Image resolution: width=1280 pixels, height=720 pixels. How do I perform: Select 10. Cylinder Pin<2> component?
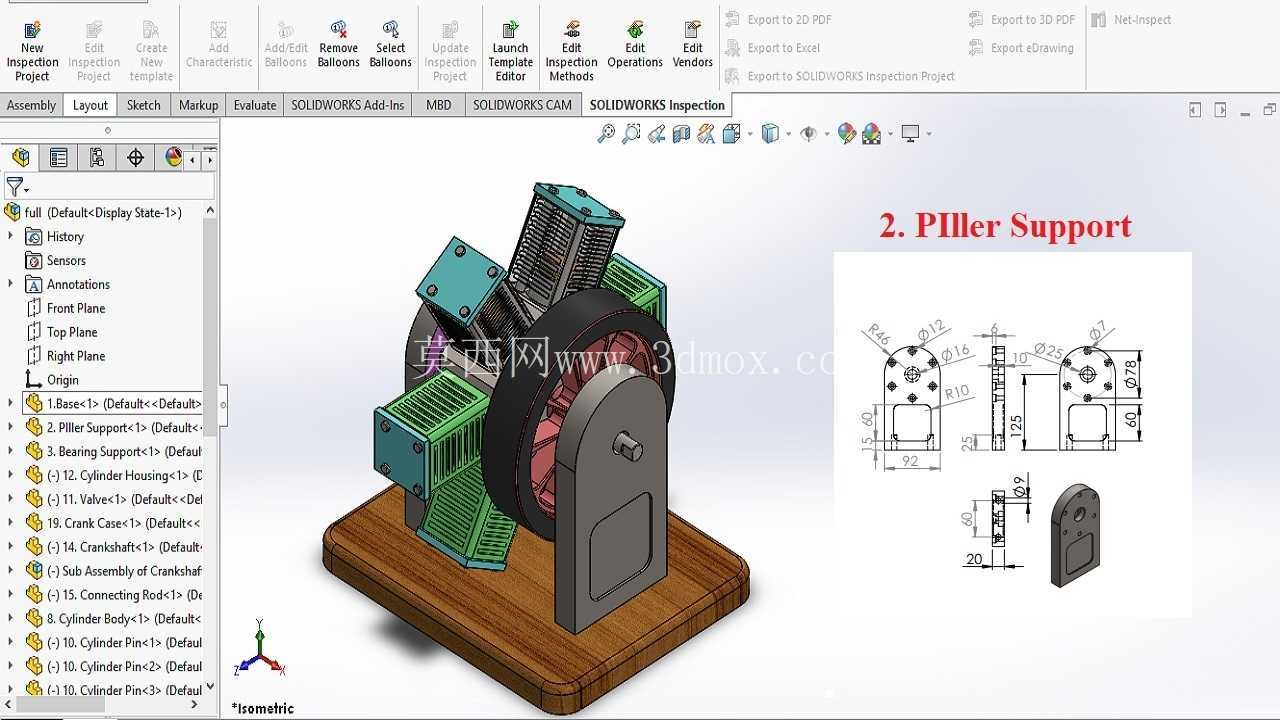pos(114,667)
